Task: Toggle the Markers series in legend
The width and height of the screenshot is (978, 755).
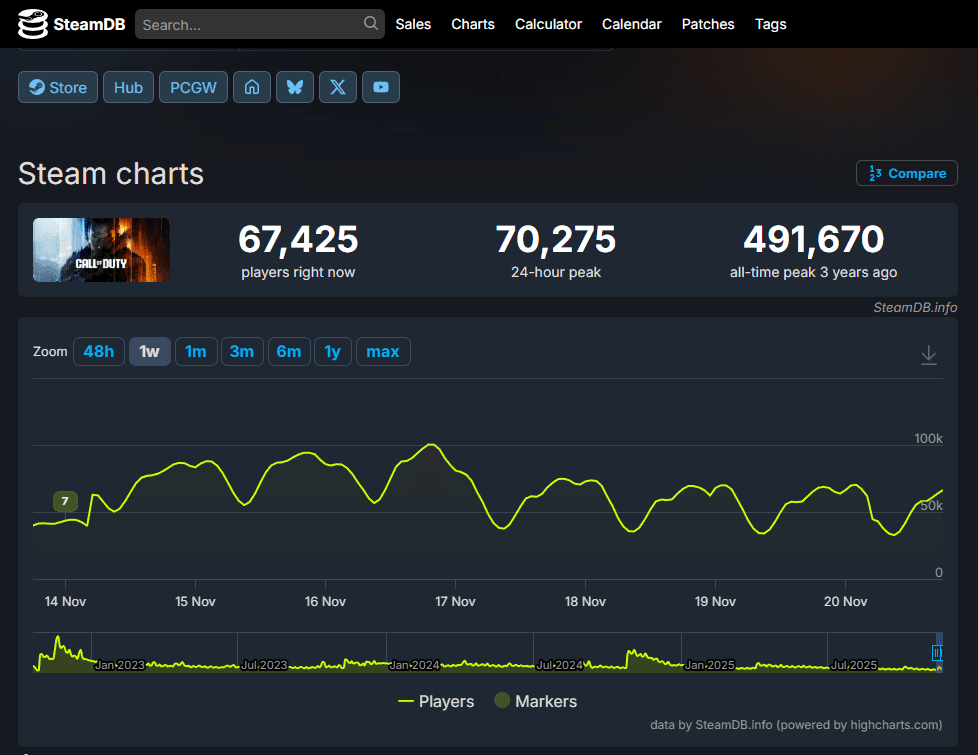Action: tap(535, 701)
